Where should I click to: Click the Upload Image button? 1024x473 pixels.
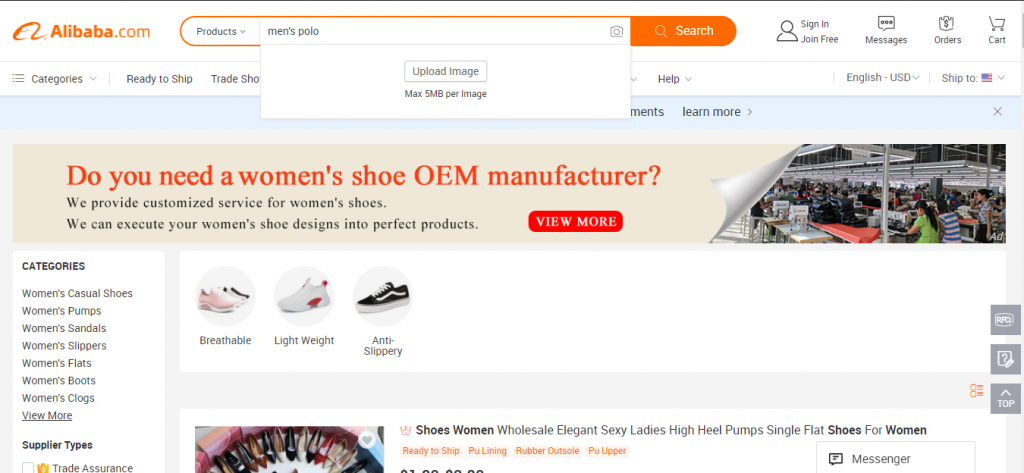coord(445,71)
